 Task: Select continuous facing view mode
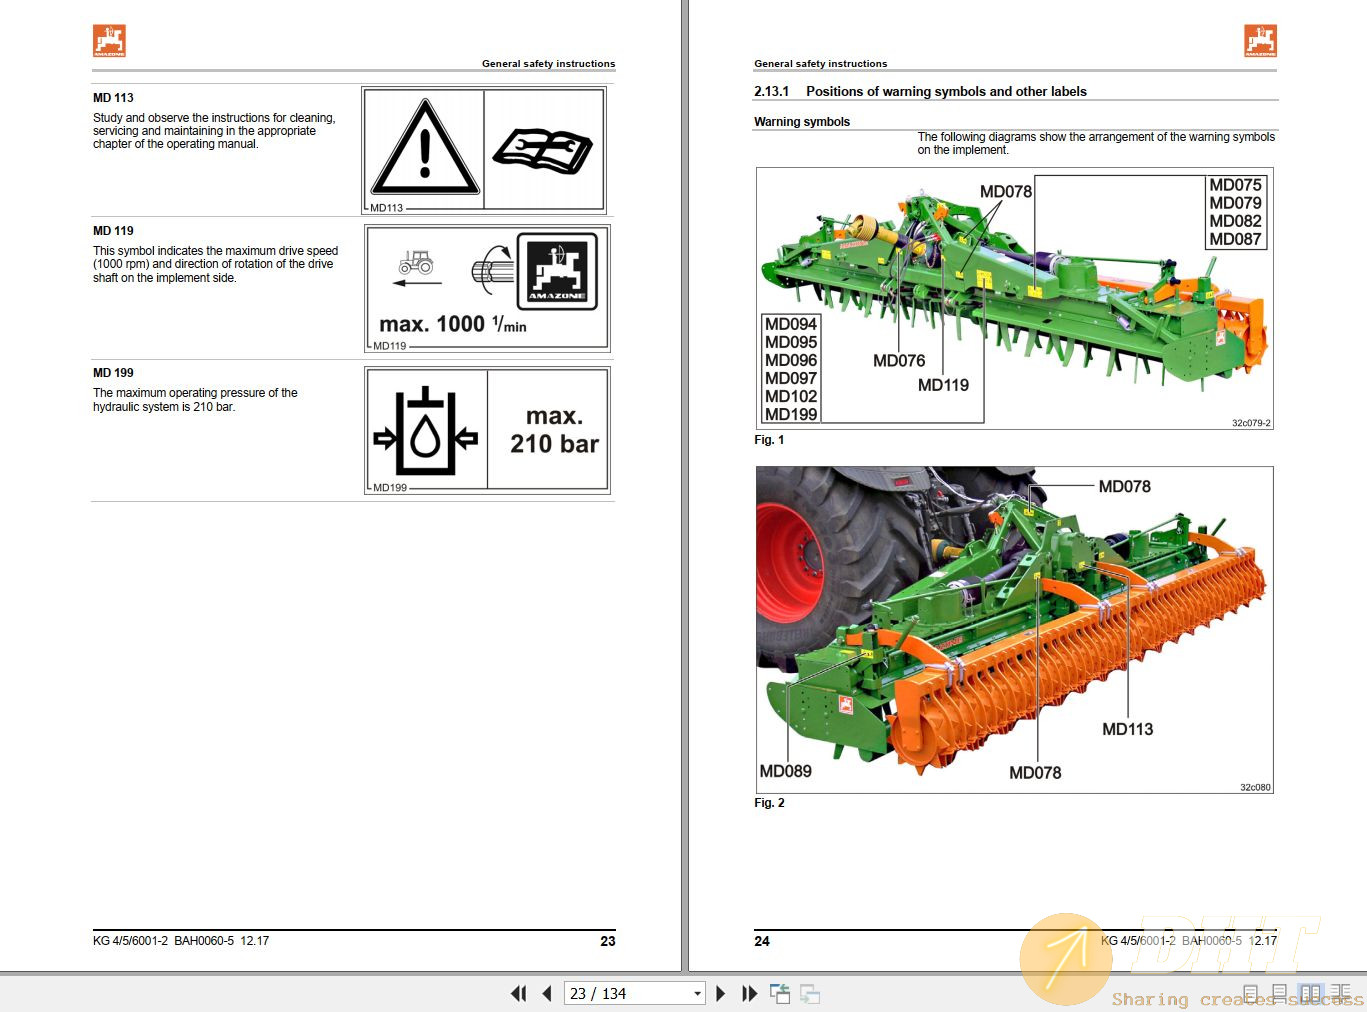pyautogui.click(x=1341, y=993)
